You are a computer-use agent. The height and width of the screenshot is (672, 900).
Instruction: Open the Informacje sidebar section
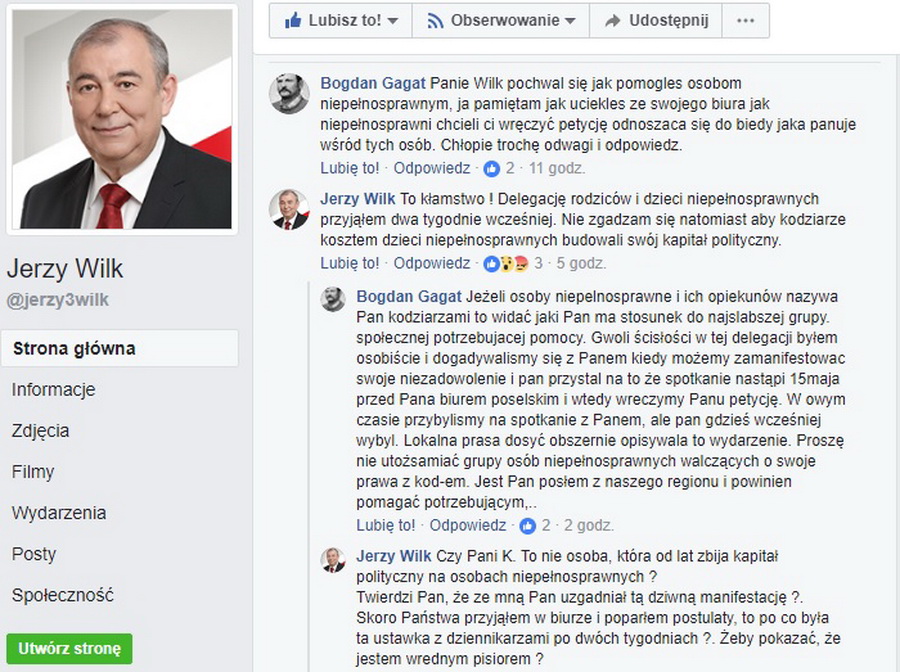pos(53,390)
